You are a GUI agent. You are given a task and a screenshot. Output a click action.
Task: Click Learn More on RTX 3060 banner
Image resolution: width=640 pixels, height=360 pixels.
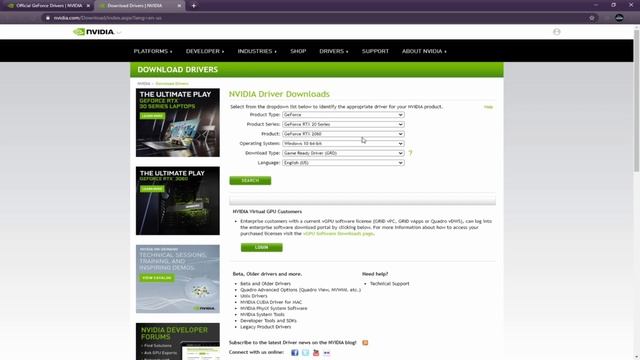(x=152, y=189)
